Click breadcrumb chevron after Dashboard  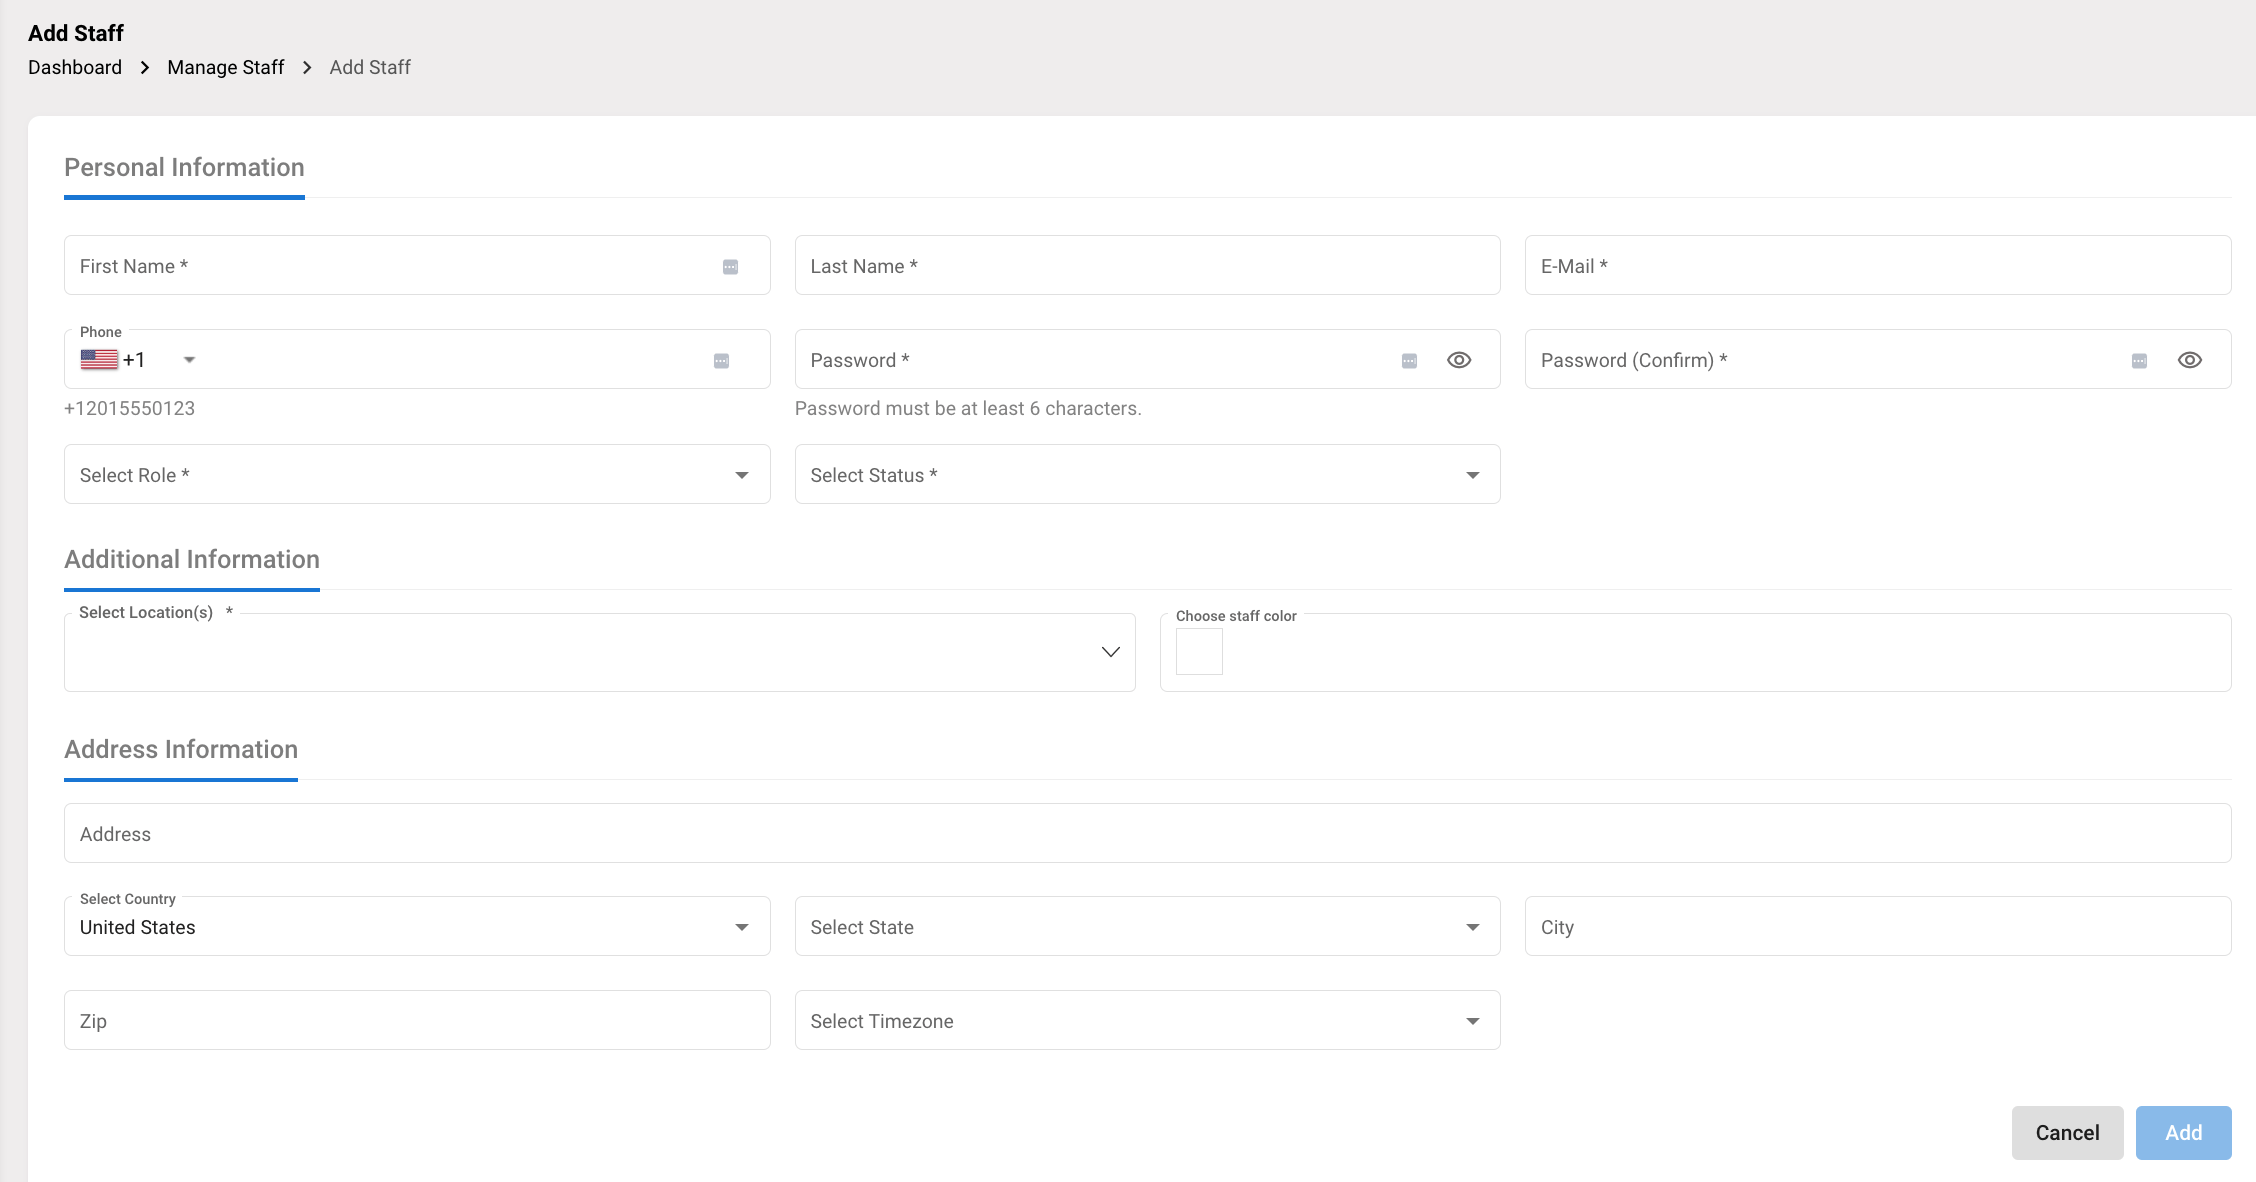(145, 67)
